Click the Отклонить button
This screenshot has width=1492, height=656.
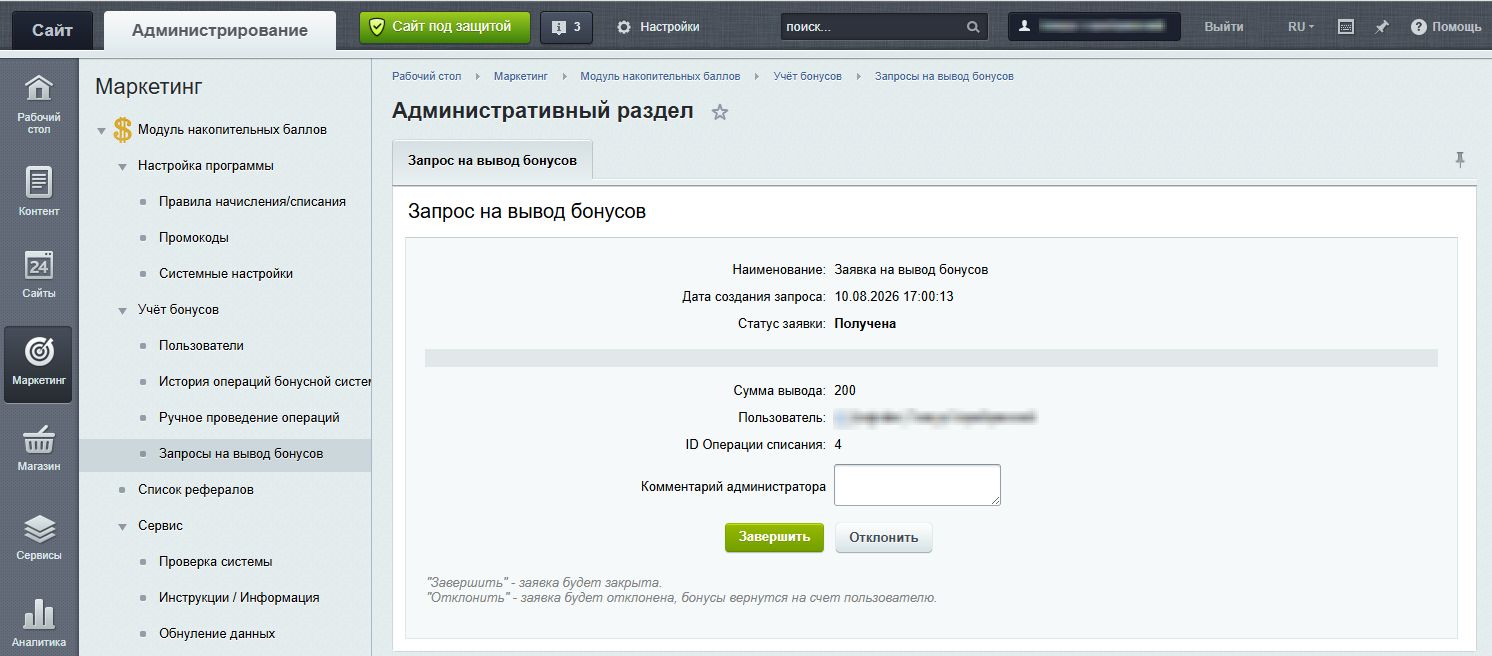coord(884,537)
